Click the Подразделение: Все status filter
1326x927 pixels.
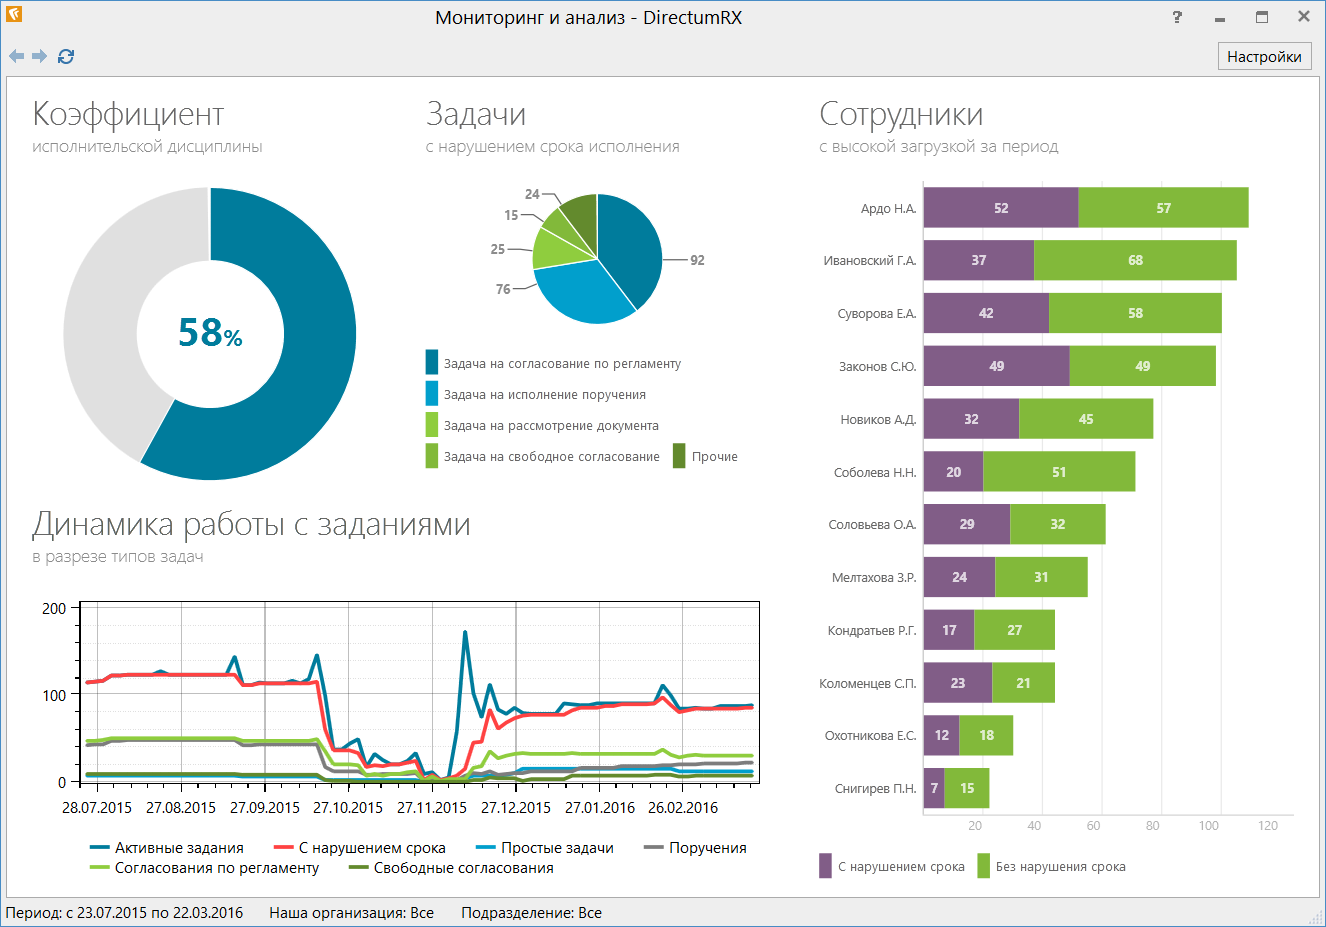coord(531,912)
